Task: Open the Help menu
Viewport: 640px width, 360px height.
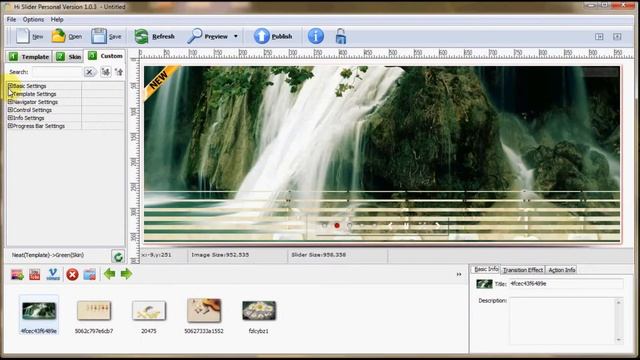Action: tap(57, 19)
